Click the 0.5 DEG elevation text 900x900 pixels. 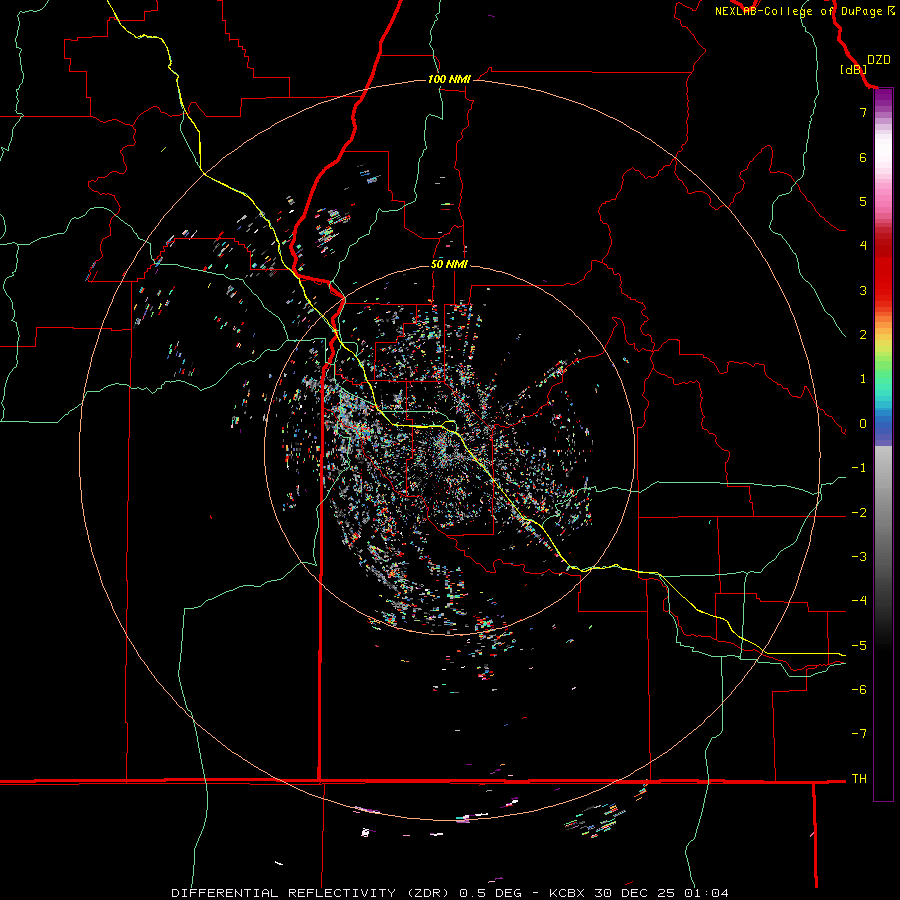(x=490, y=893)
